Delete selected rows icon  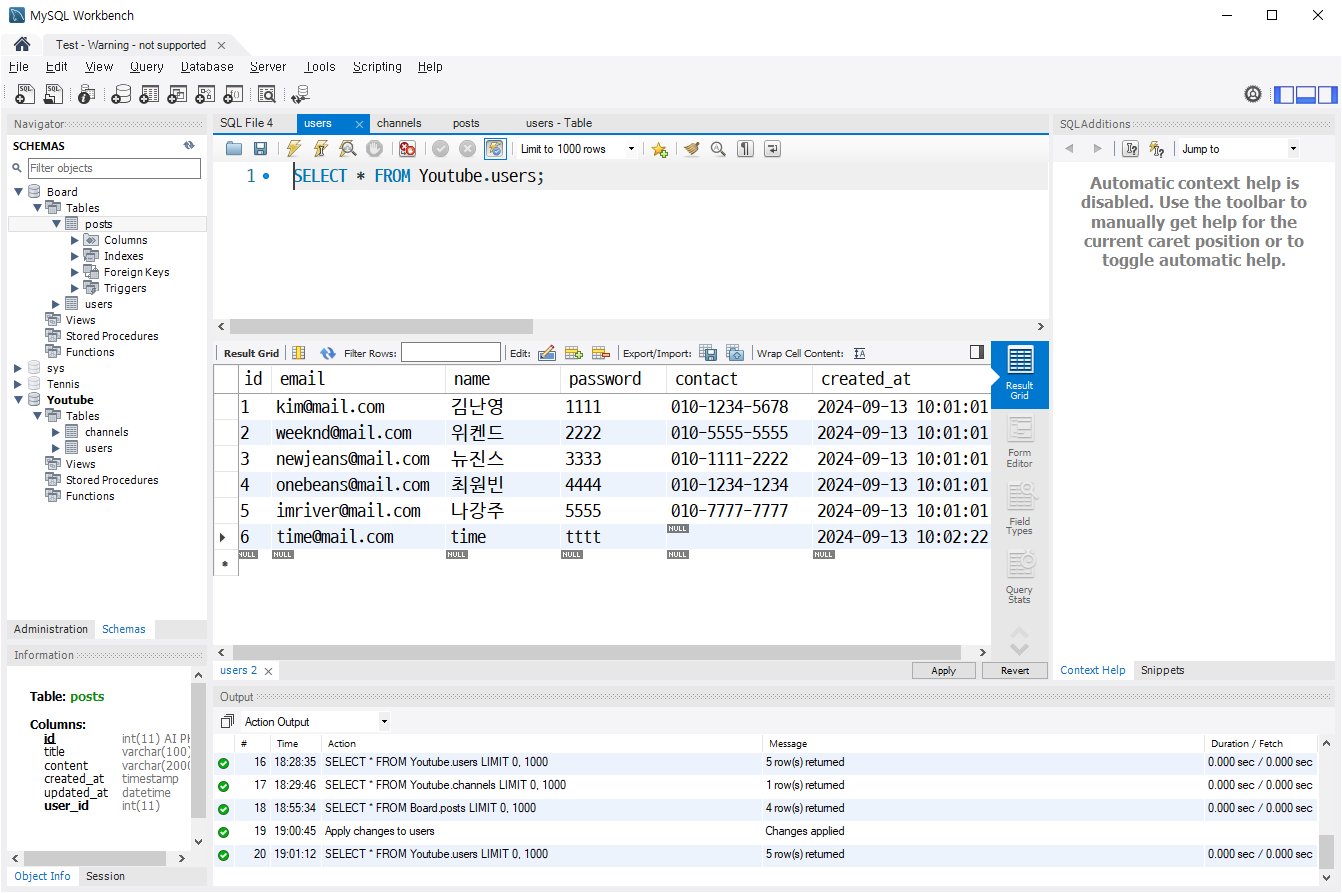pos(601,353)
